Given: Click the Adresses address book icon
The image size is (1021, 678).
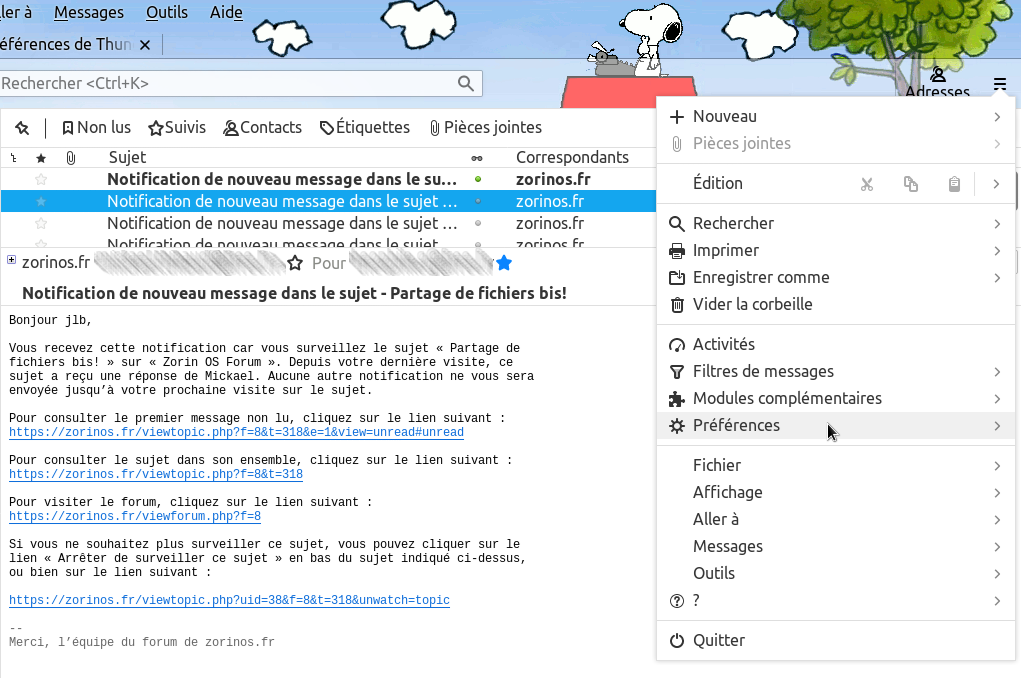Looking at the screenshot, I should [x=938, y=77].
